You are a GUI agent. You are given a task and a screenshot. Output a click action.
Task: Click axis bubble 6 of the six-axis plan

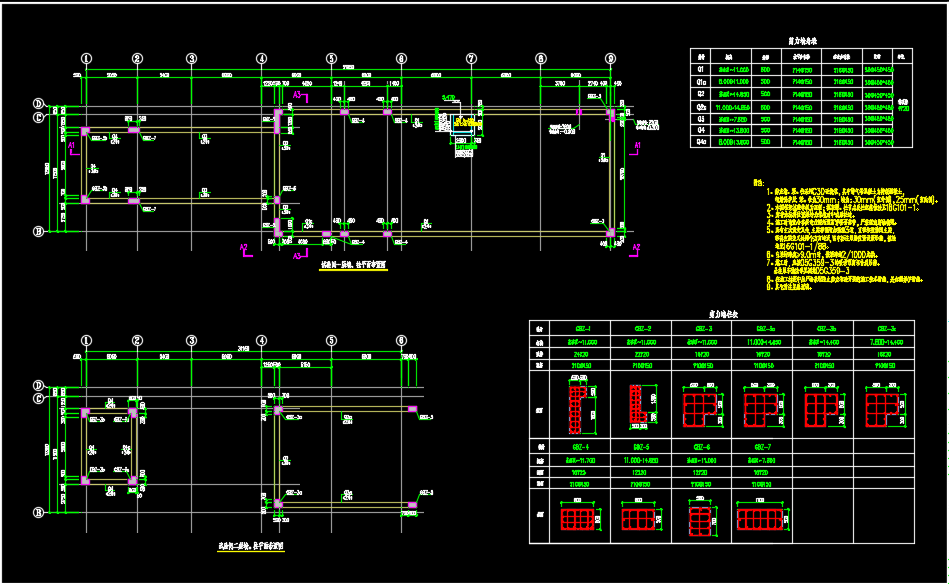(401, 341)
